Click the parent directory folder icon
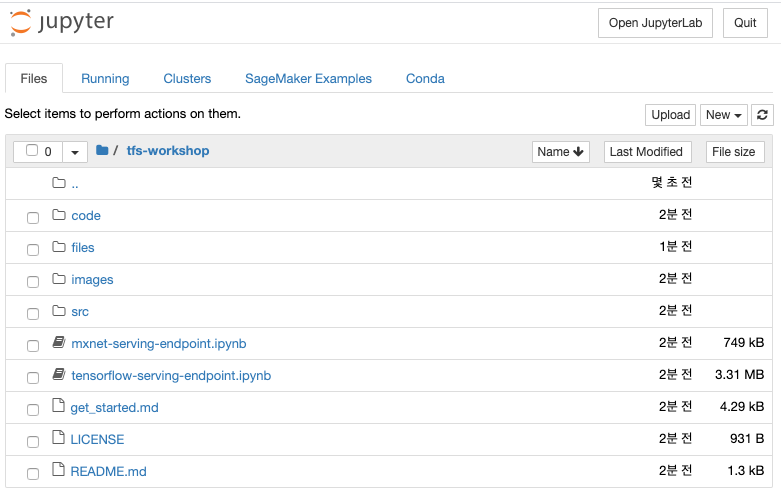The height and width of the screenshot is (496, 781). tap(59, 183)
